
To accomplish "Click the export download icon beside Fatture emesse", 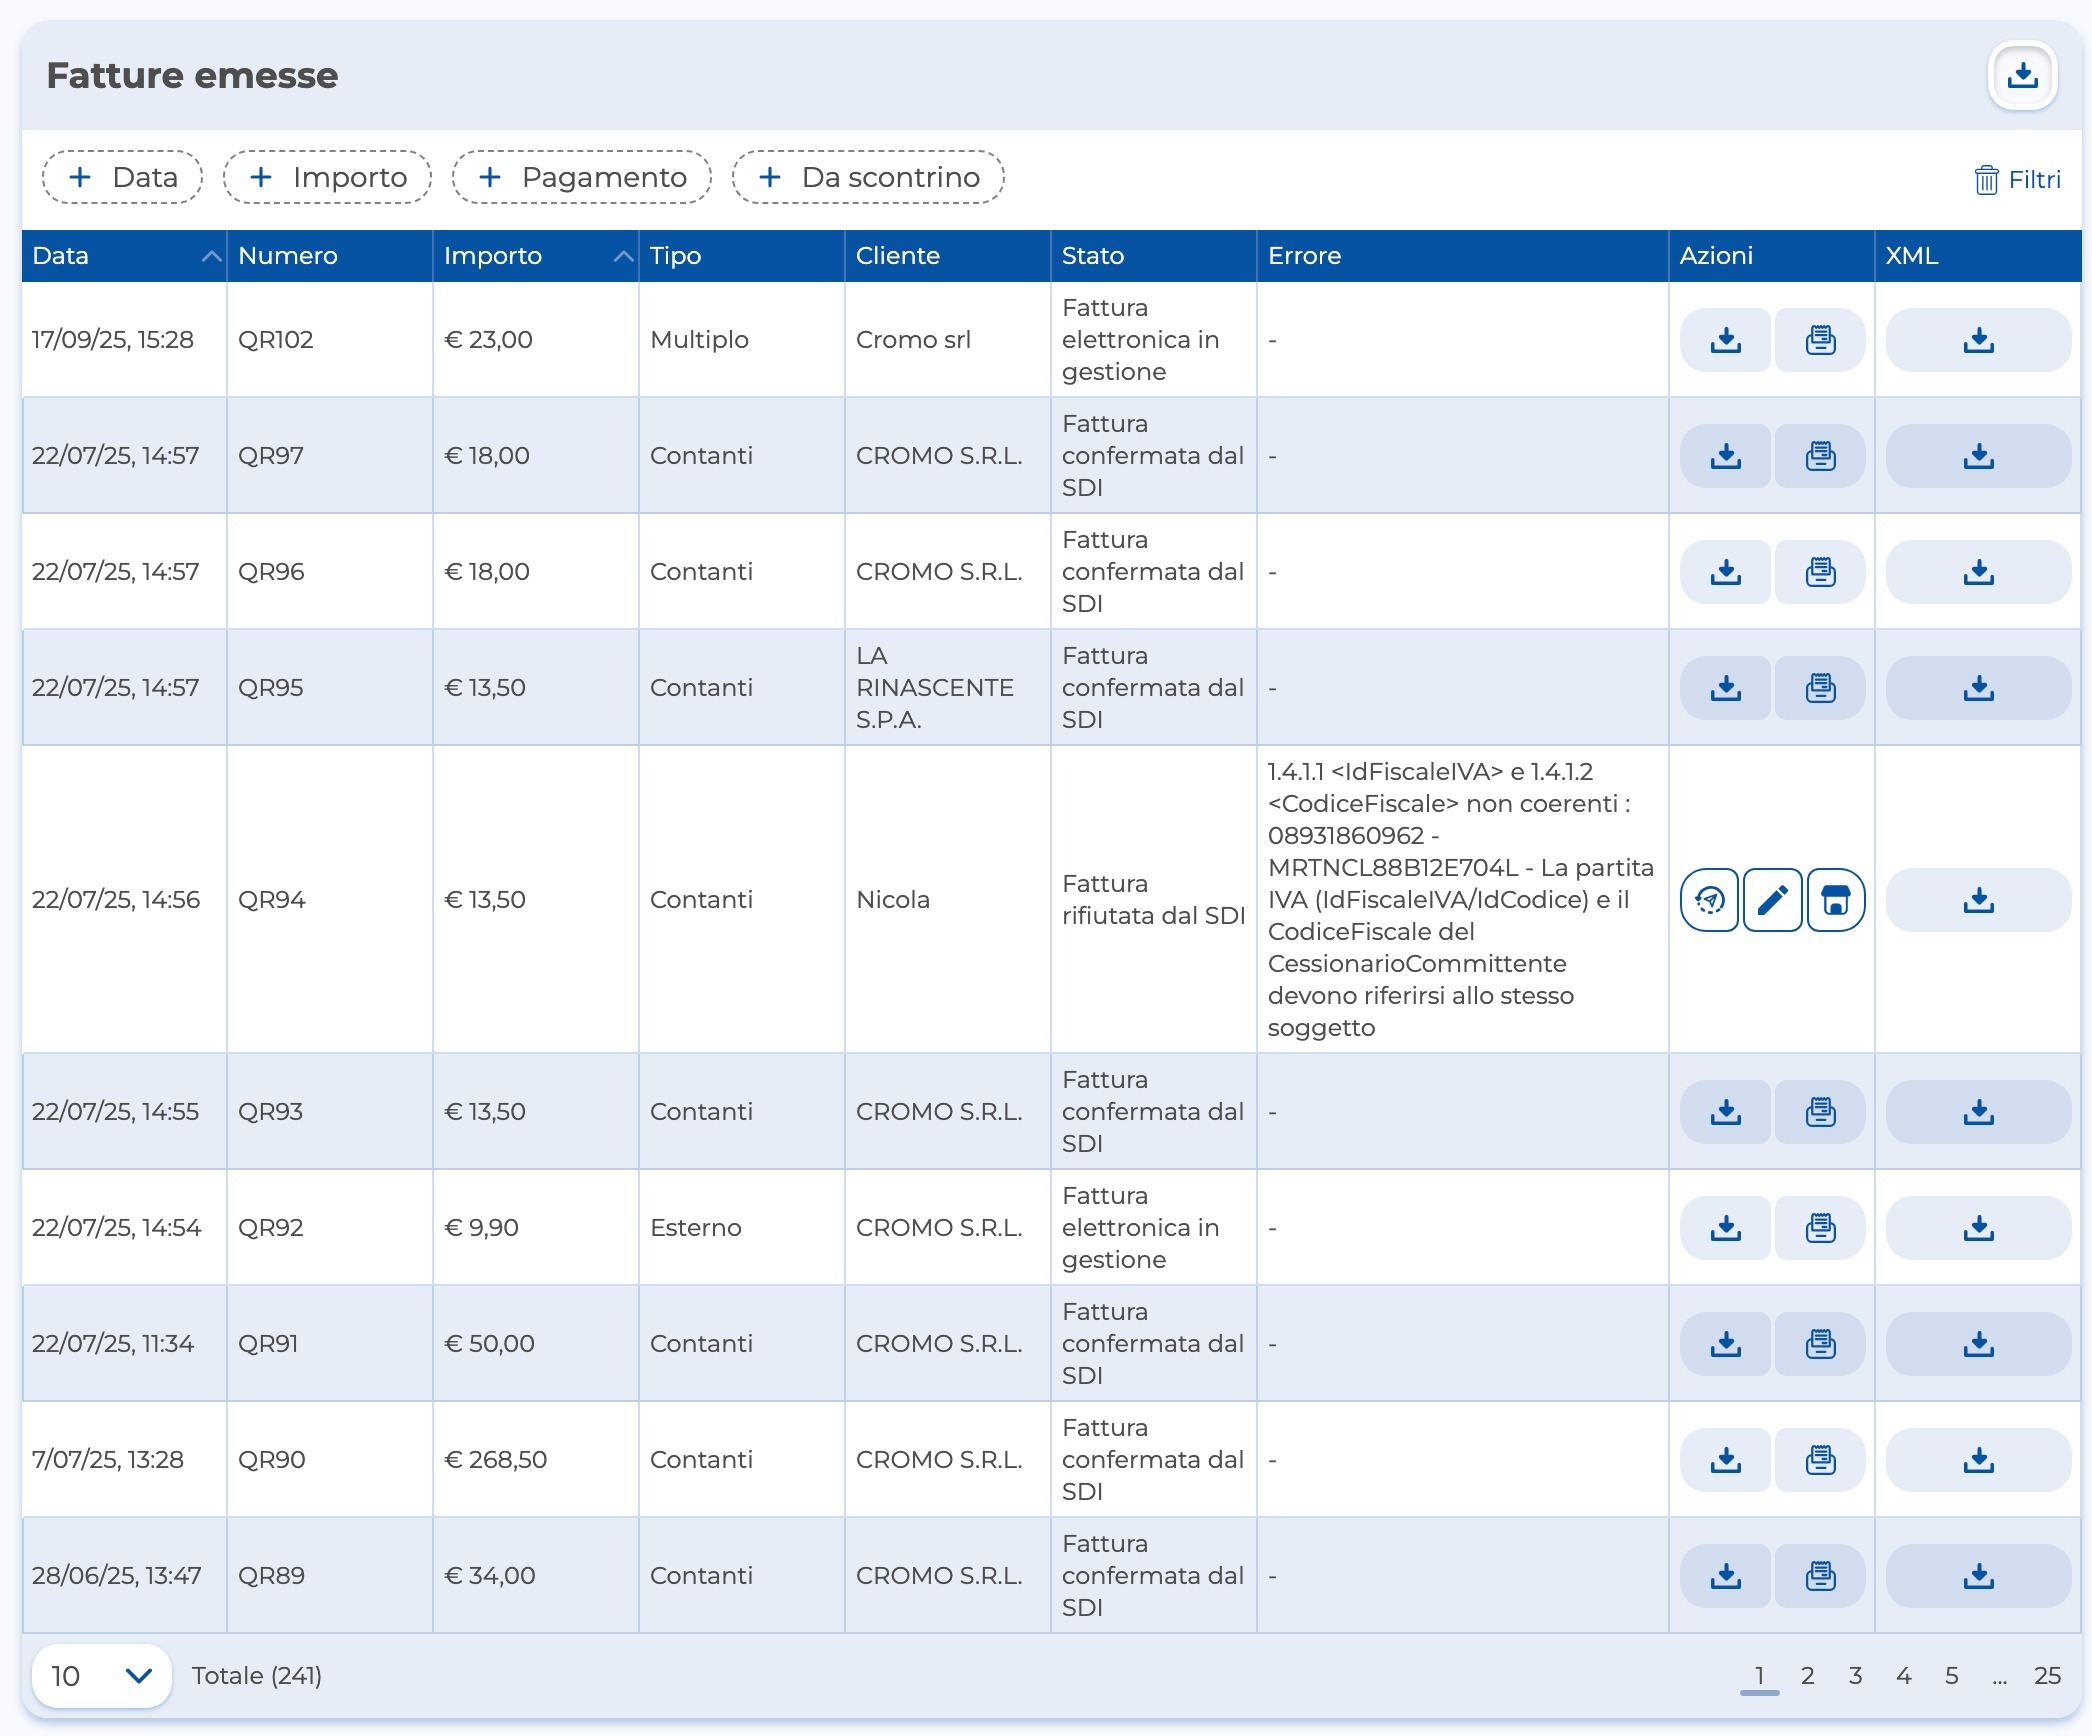I will tap(2022, 76).
